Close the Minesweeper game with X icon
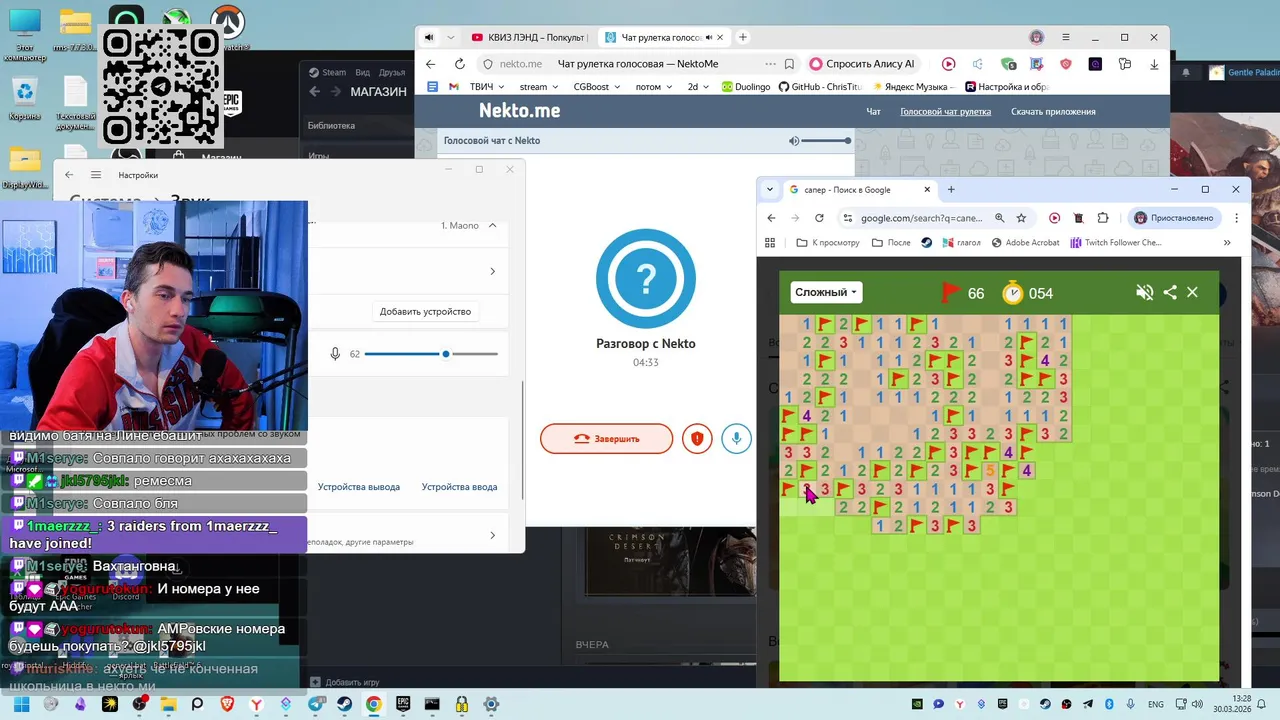Viewport: 1280px width, 720px height. point(1192,292)
